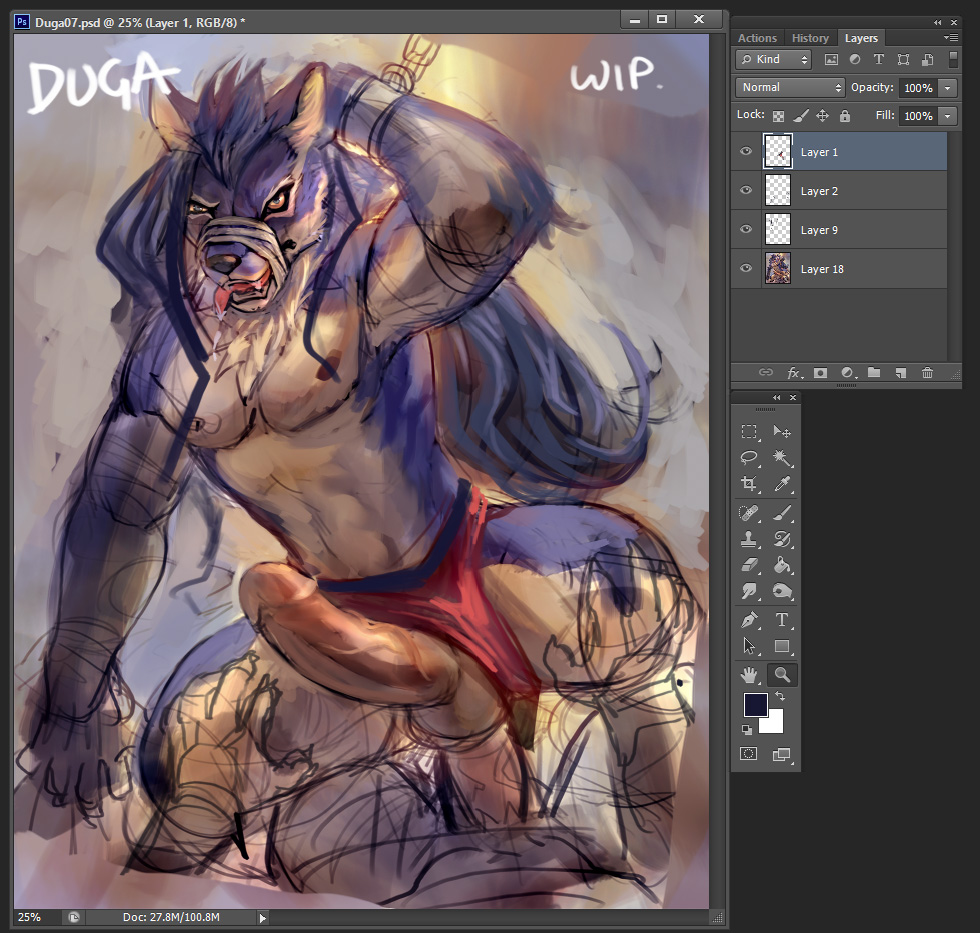980x933 pixels.
Task: Add a layer mask
Action: [x=821, y=372]
